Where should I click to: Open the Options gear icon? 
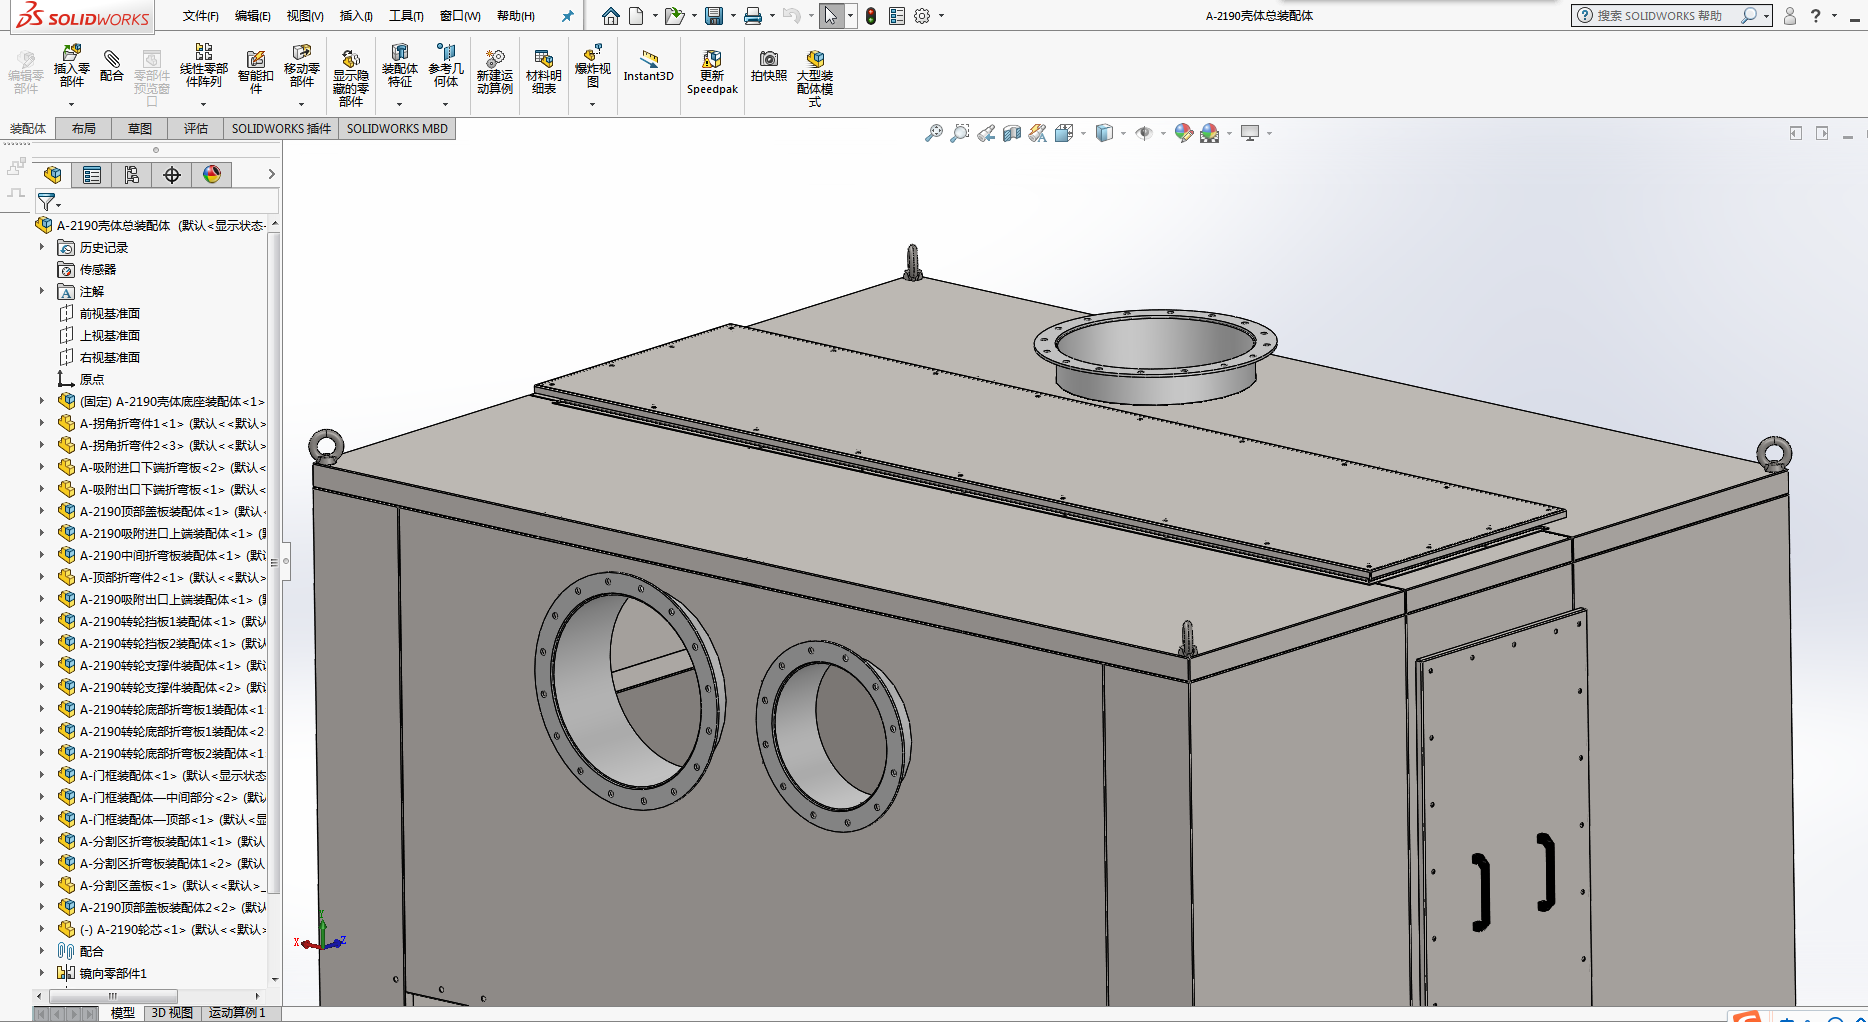(x=922, y=16)
